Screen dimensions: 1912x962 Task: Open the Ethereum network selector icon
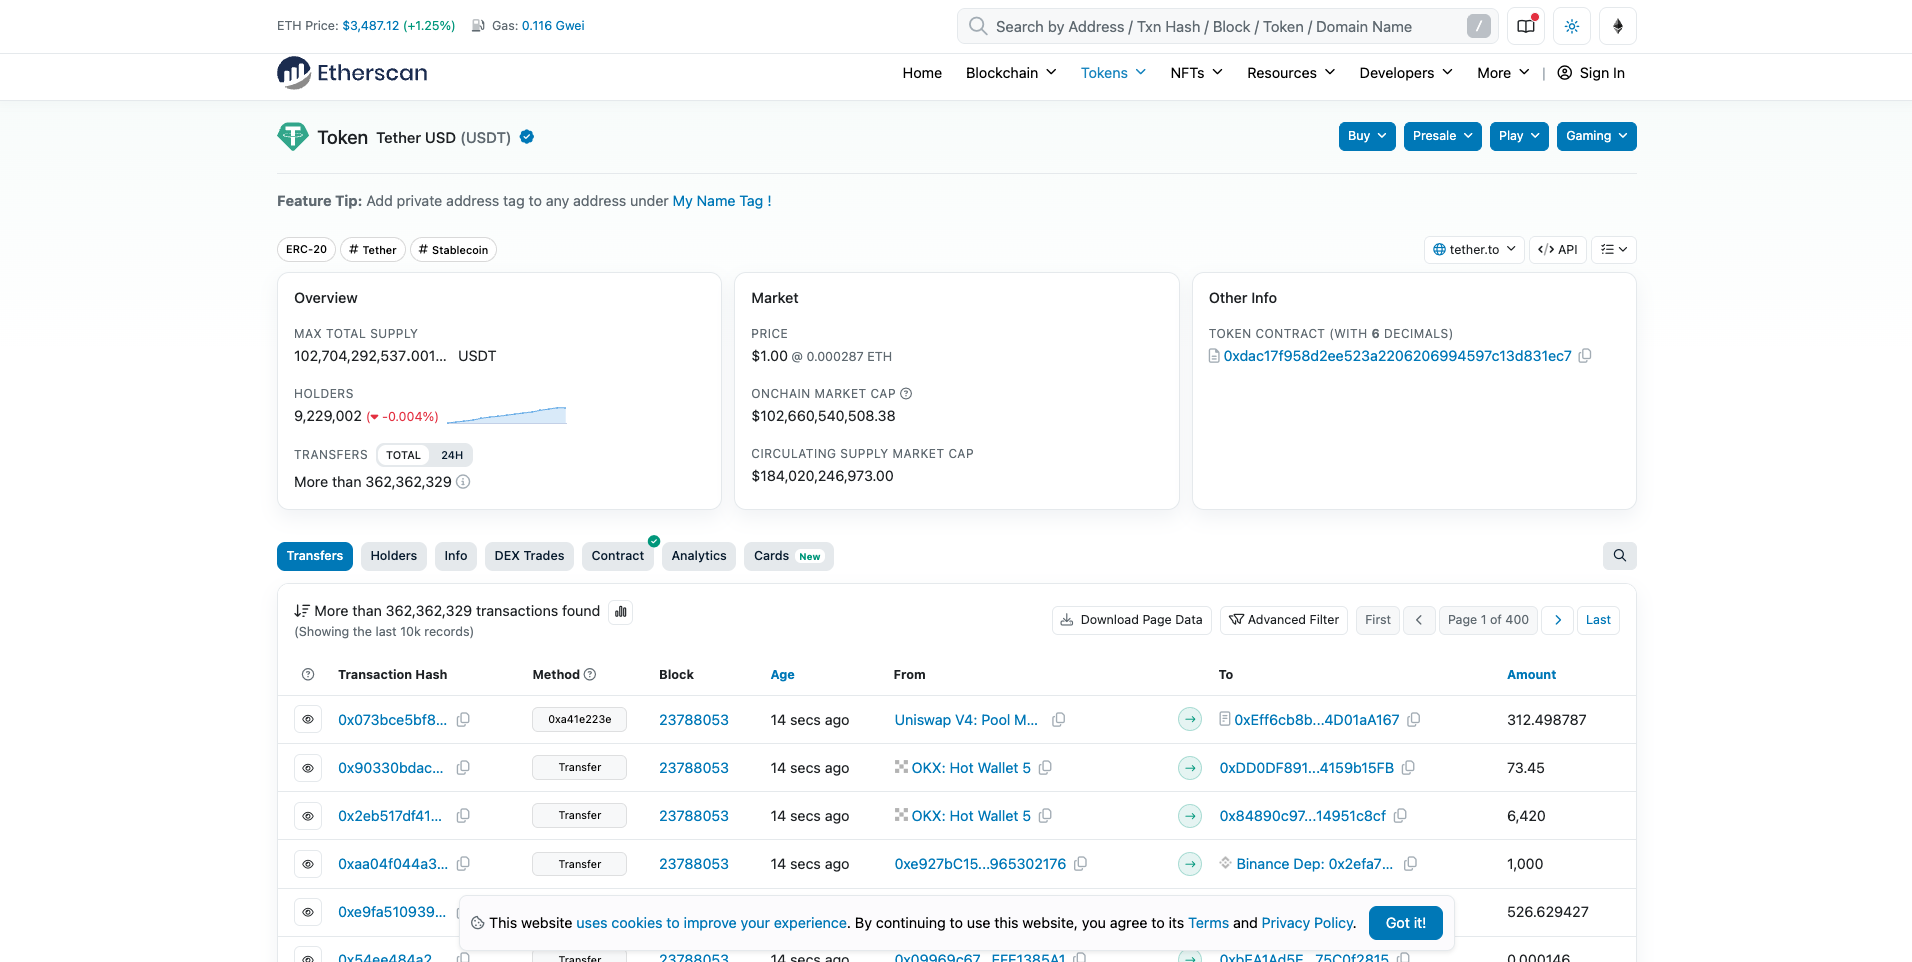(1618, 27)
